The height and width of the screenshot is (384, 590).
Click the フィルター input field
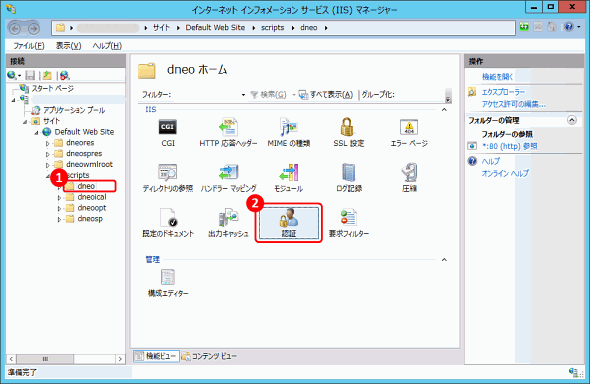coord(207,94)
